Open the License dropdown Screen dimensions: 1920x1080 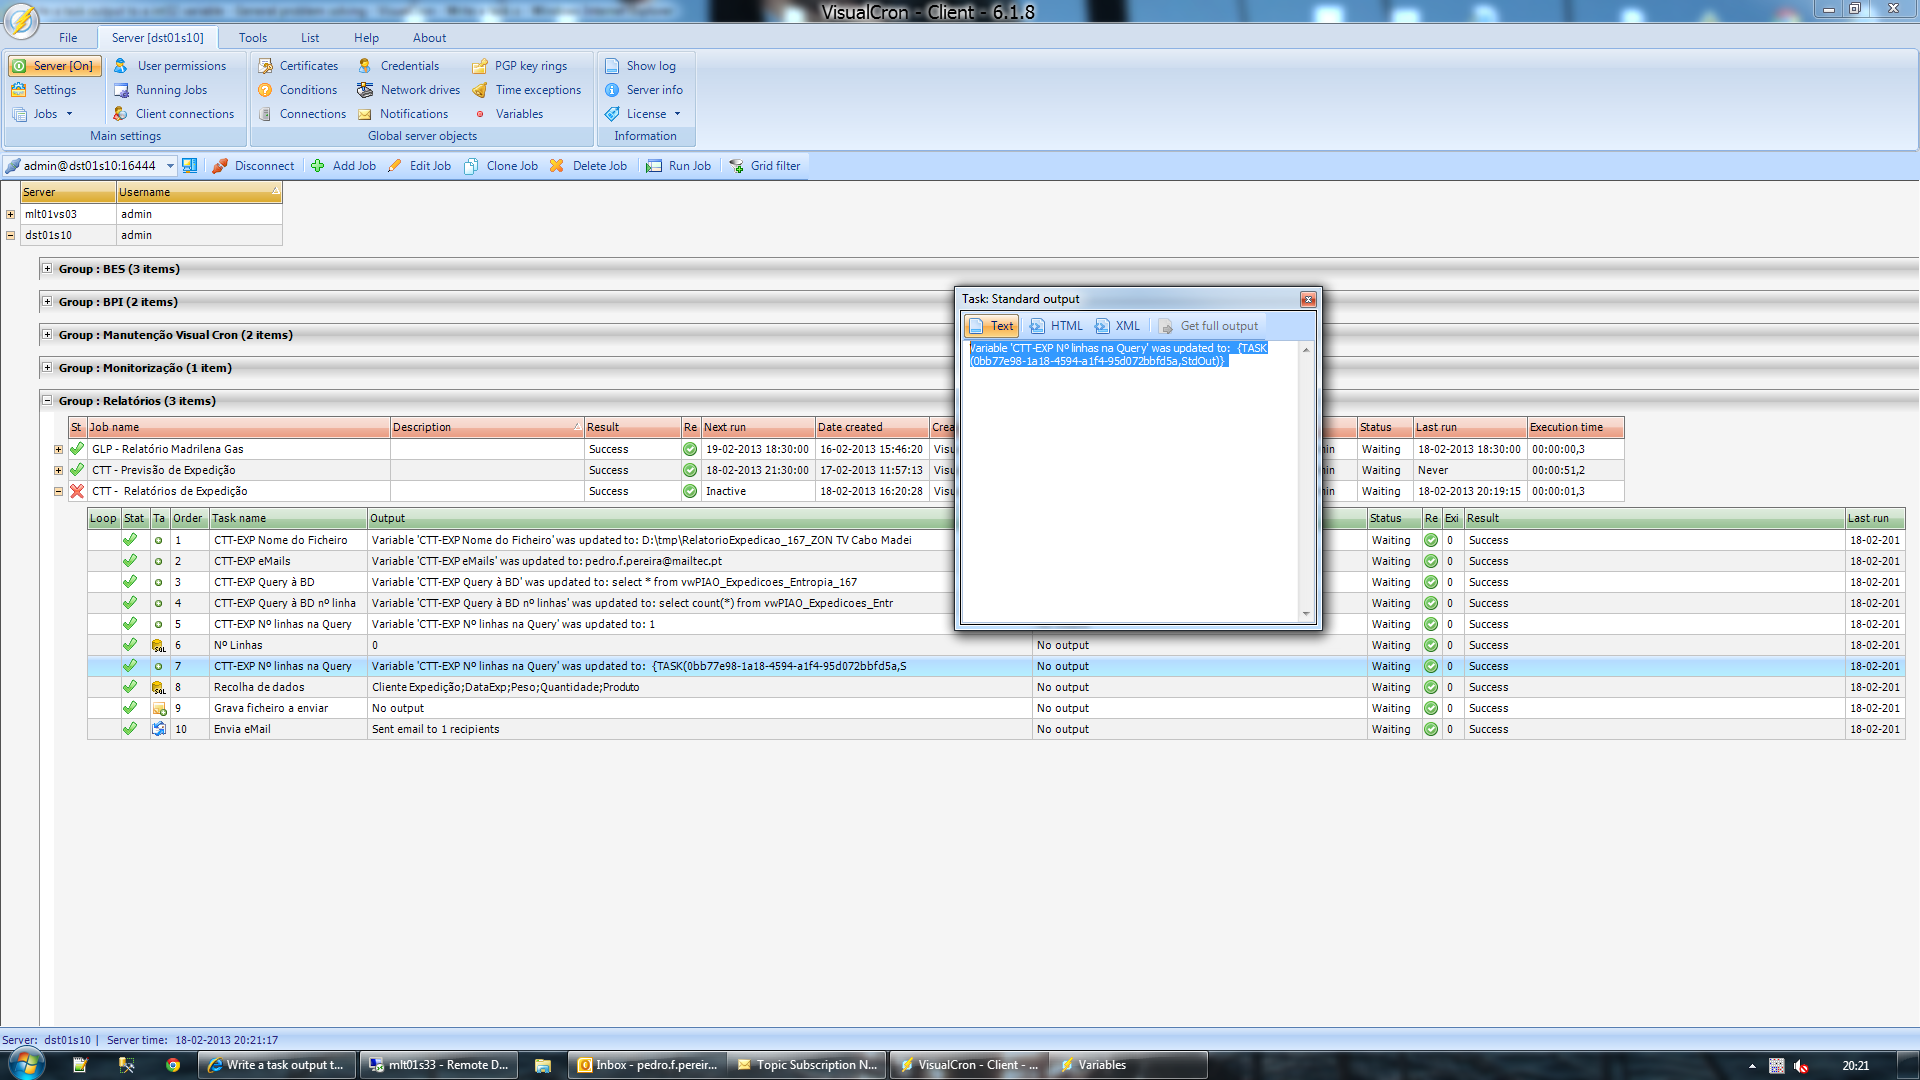(643, 114)
